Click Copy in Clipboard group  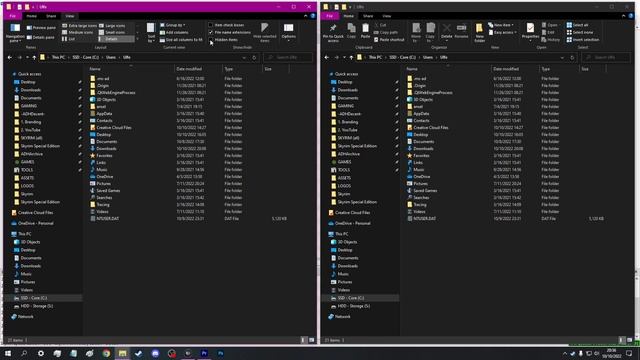click(351, 31)
